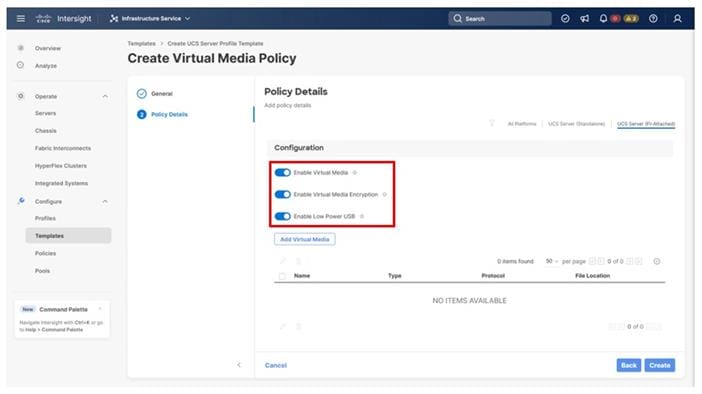Sort table by Name column

[x=302, y=275]
